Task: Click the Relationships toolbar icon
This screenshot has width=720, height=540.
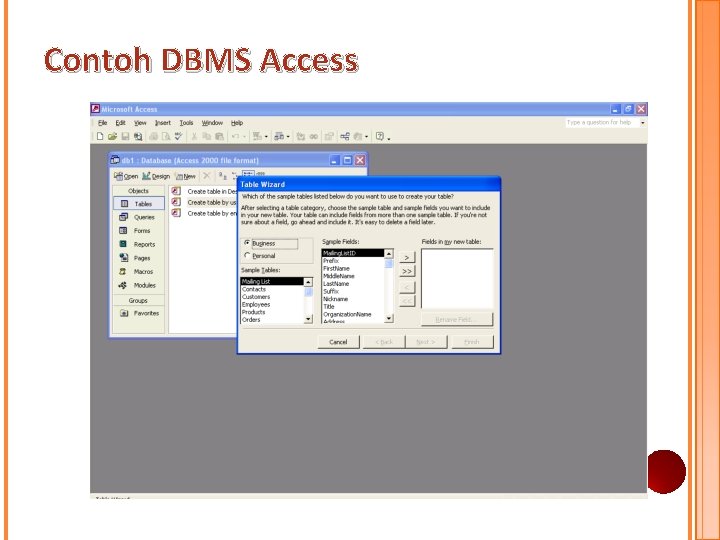Action: click(345, 136)
